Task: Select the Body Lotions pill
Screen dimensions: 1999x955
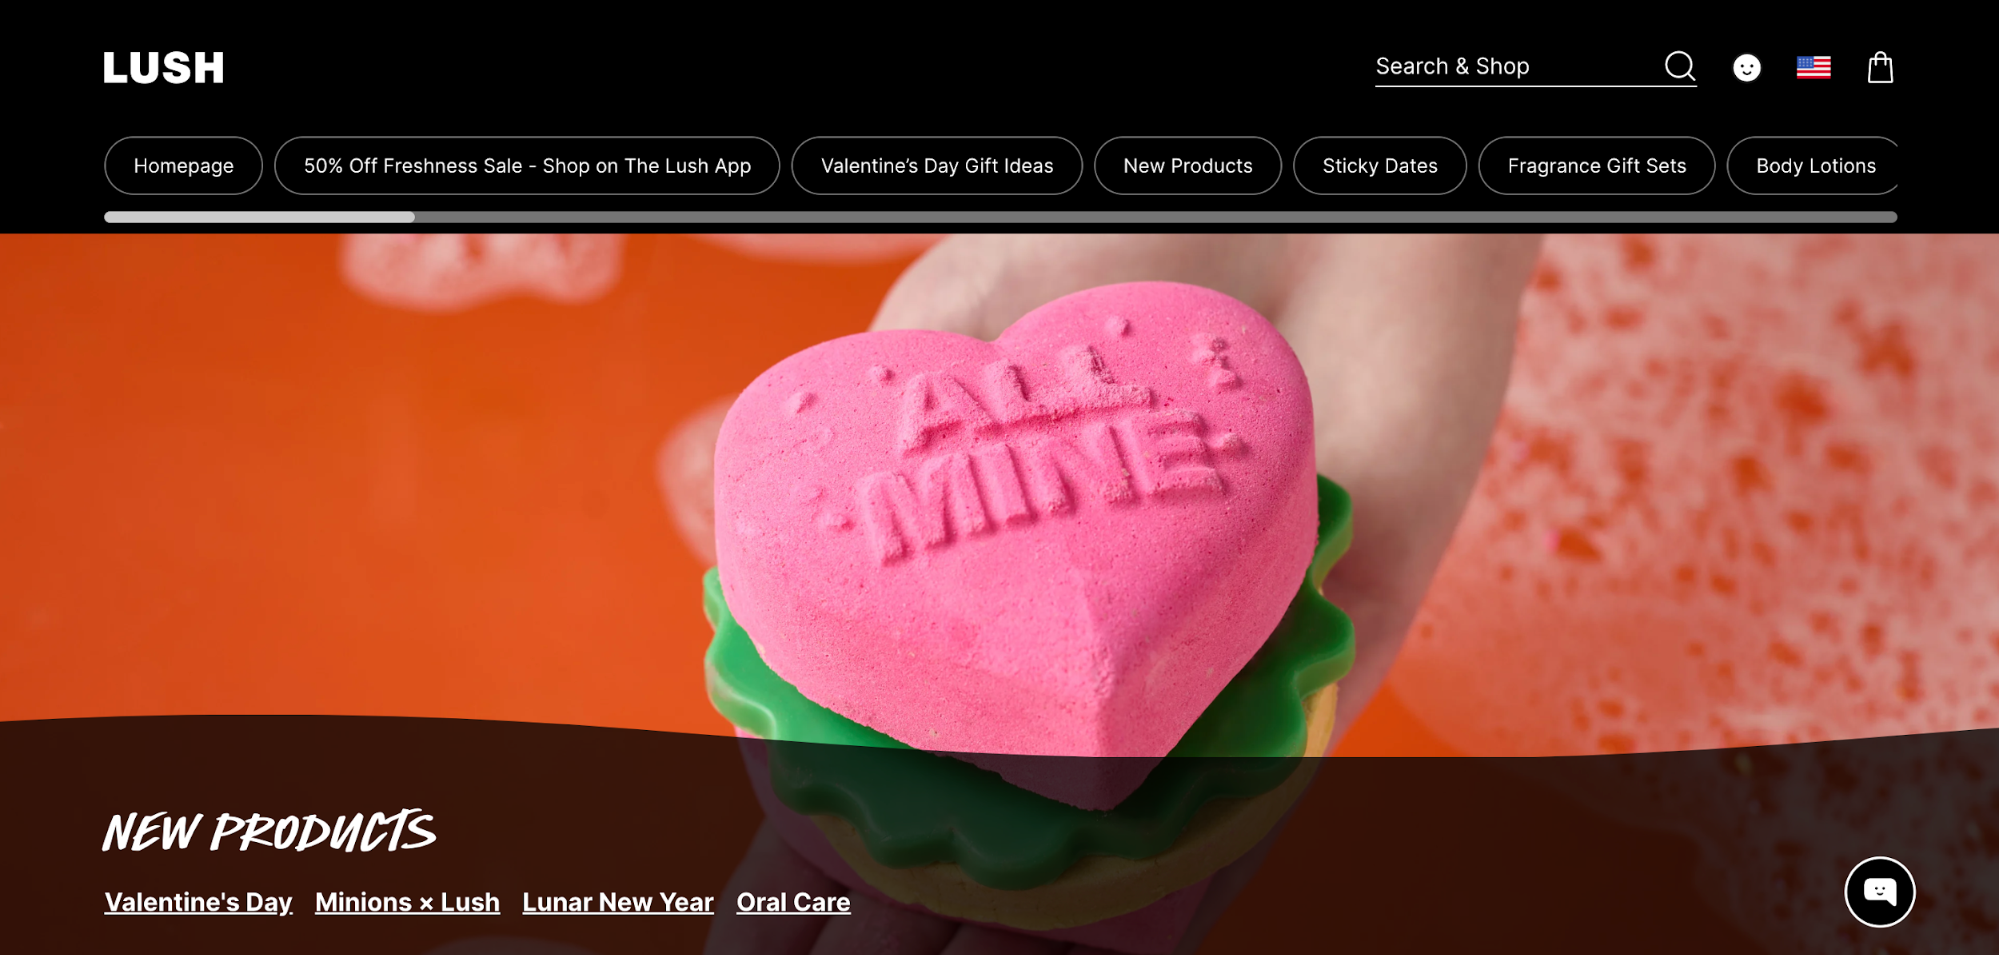Action: 1812,166
